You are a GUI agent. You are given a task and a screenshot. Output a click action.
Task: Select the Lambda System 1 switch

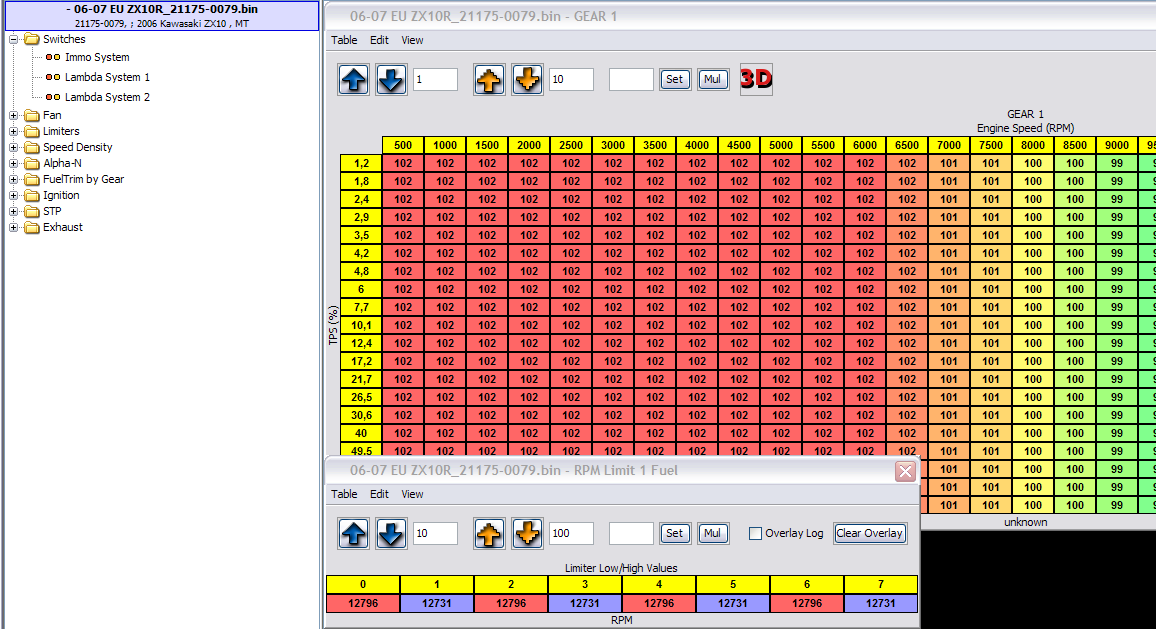coord(107,77)
